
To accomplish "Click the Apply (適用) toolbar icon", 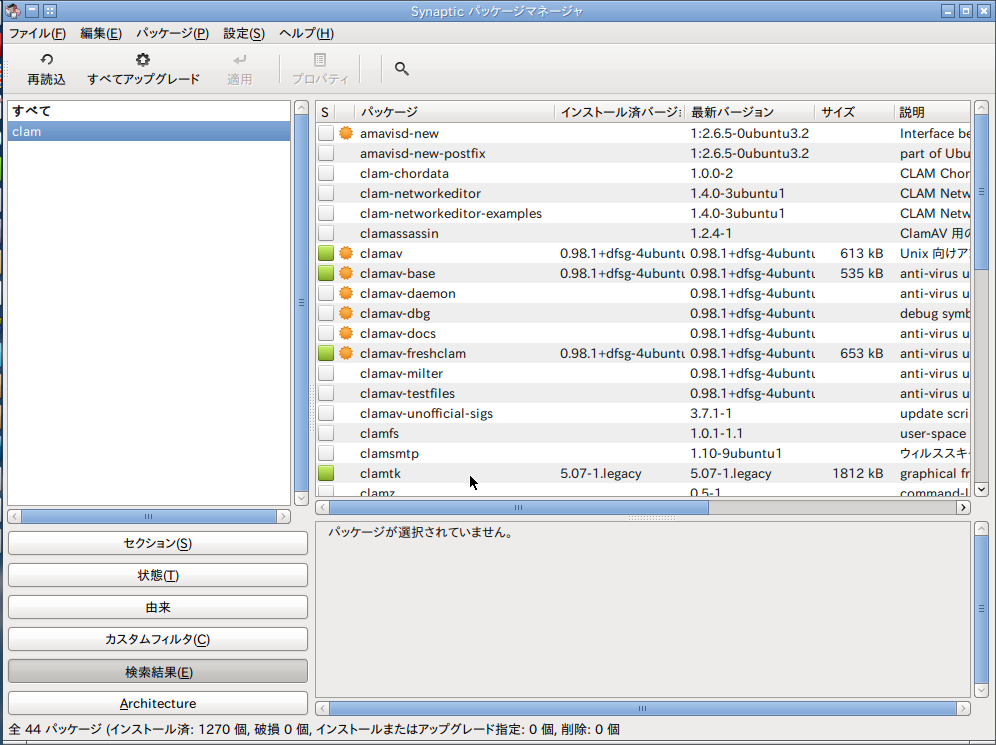I will (239, 60).
